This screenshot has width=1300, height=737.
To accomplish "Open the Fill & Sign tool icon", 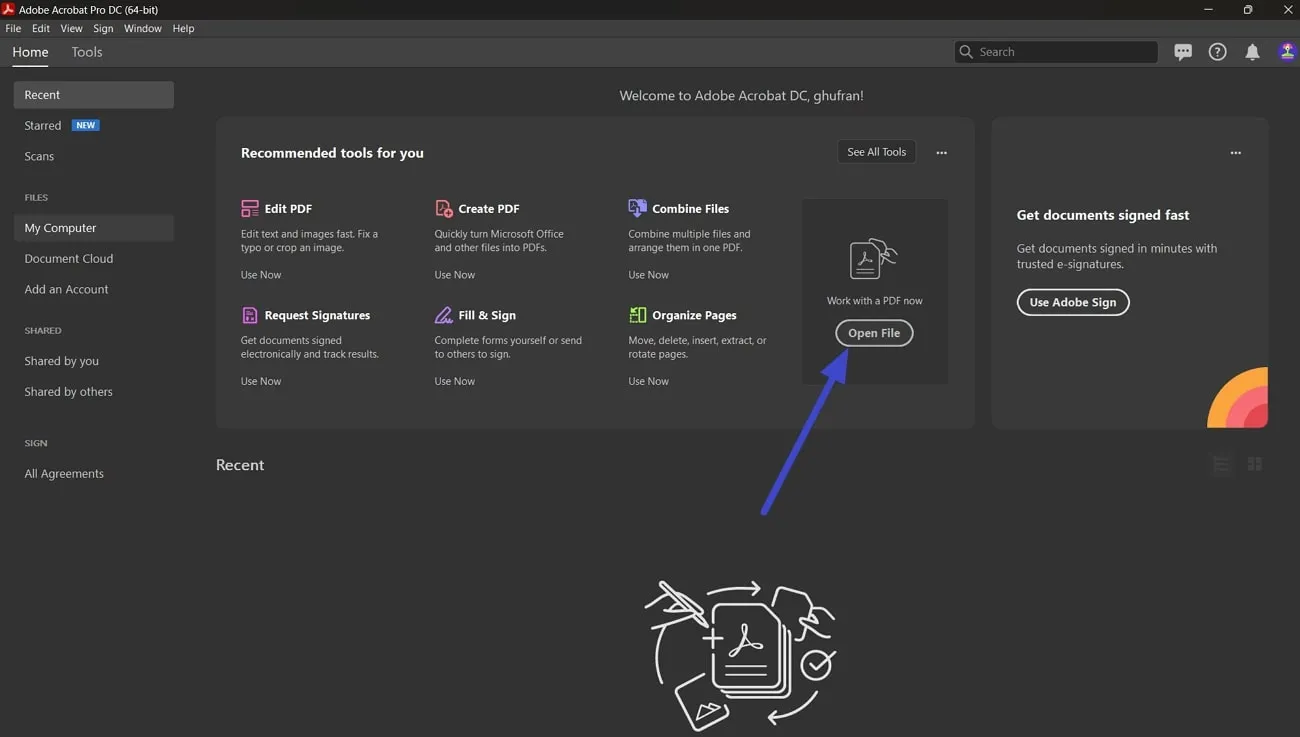I will point(443,314).
